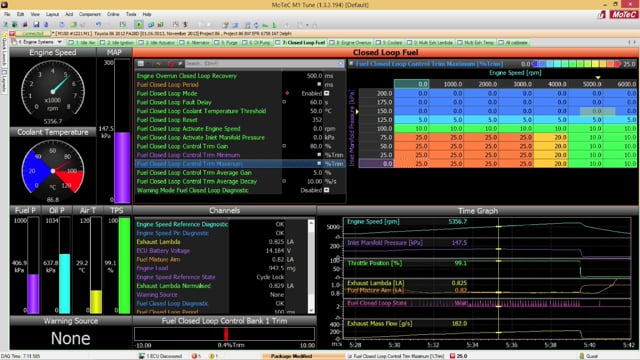Switch to the 2: Idle Ignition worksheet tab

coord(117,42)
